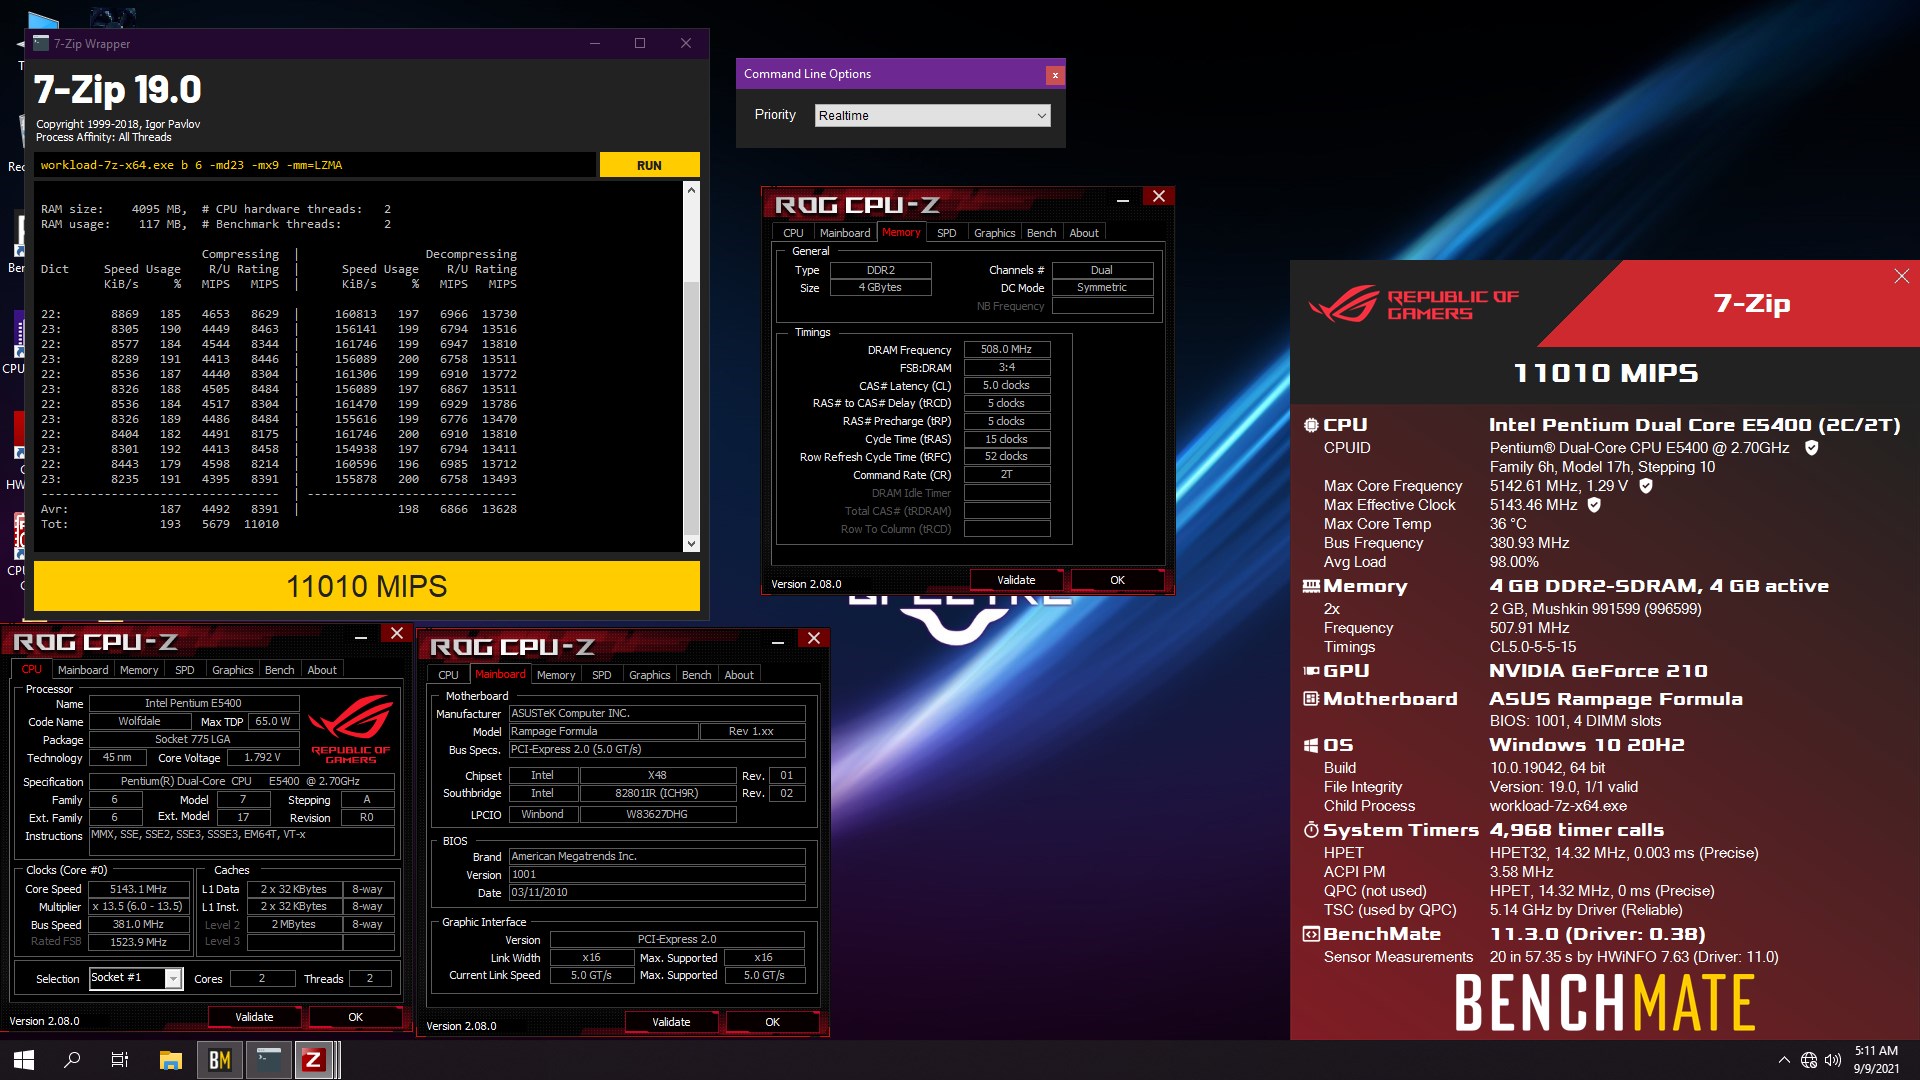Click BenchMate section icon
This screenshot has width=1920, height=1080.
point(1311,934)
